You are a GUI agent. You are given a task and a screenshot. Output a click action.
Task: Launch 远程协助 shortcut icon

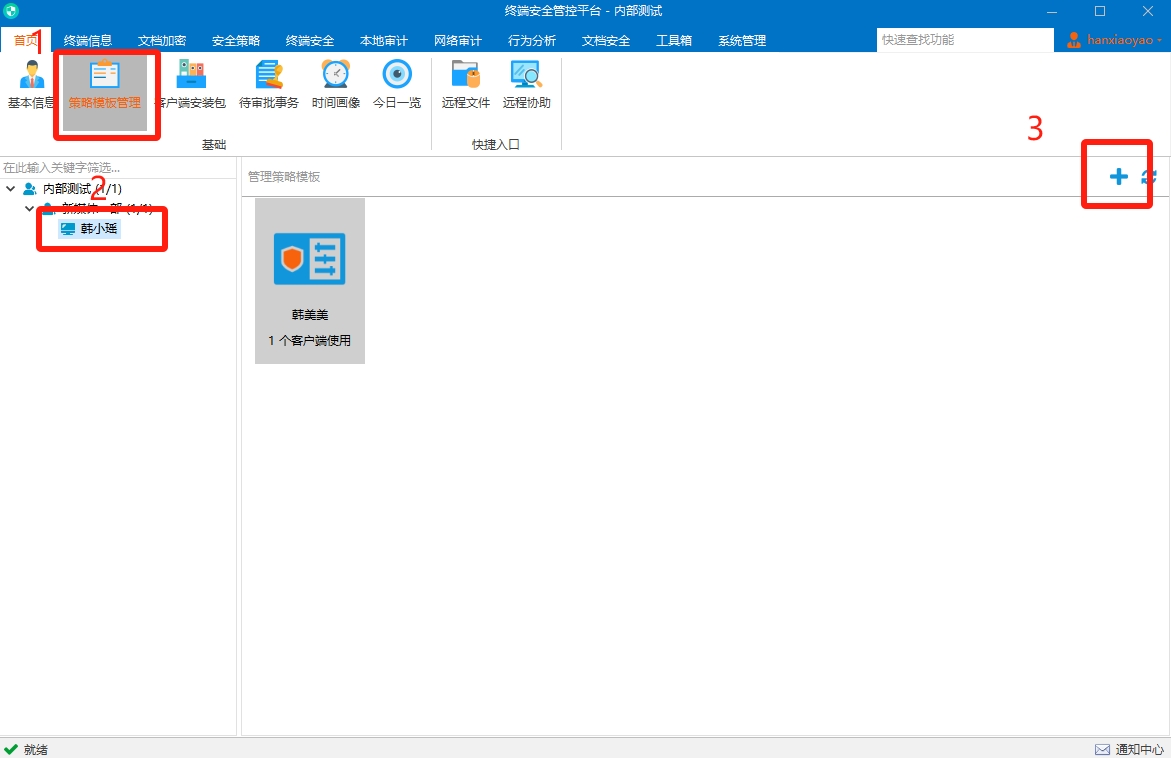527,84
